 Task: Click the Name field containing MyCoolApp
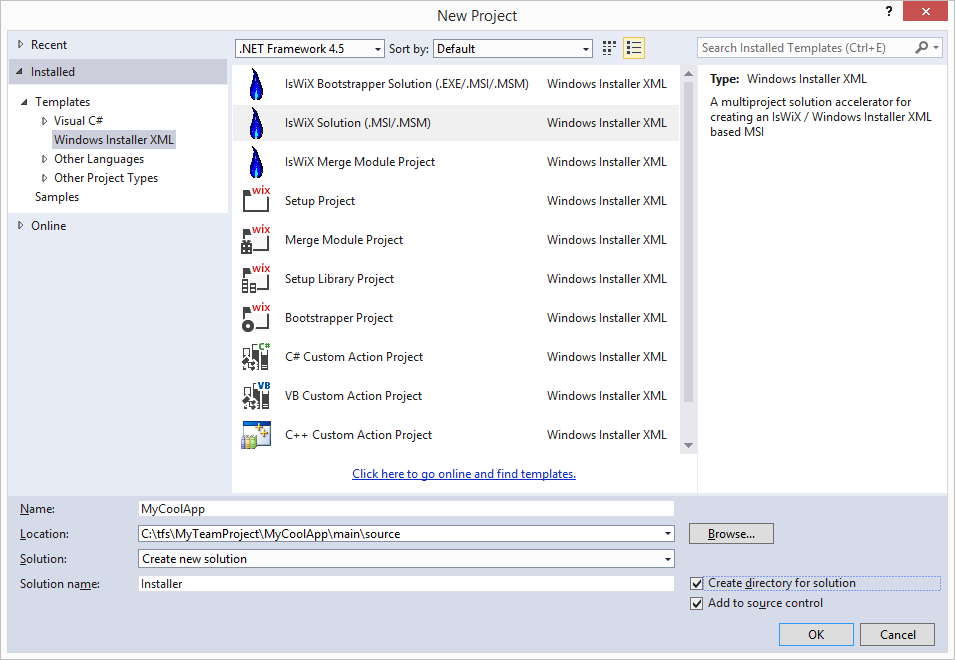(x=406, y=509)
